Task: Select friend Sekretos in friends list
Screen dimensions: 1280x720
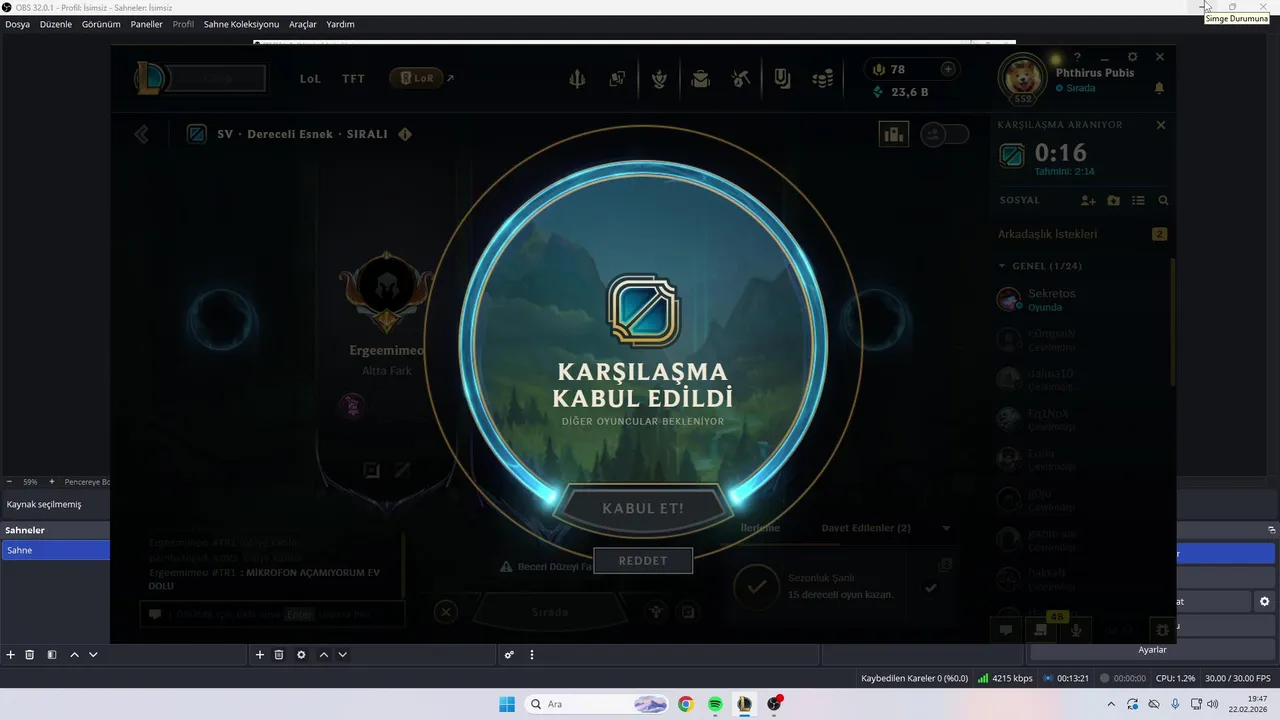Action: (1082, 299)
